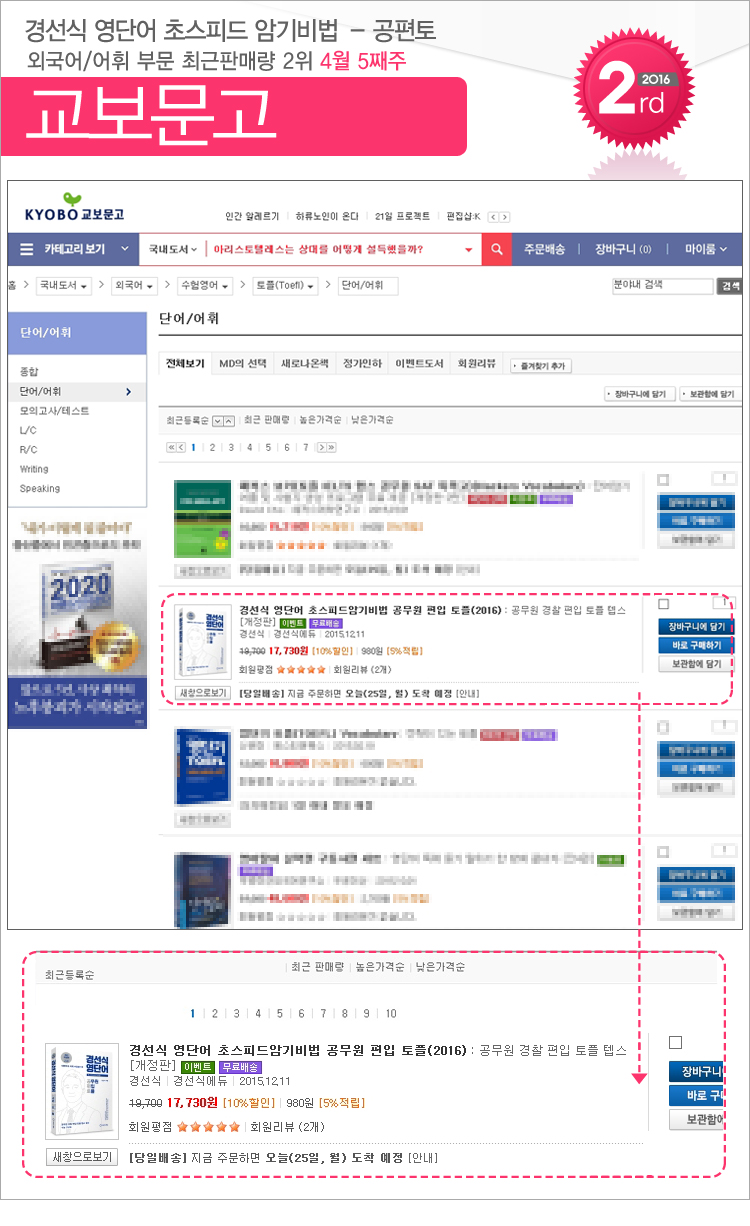Switch to the MD의 선택 tab
Viewport: 750px width, 1226px height.
243,364
